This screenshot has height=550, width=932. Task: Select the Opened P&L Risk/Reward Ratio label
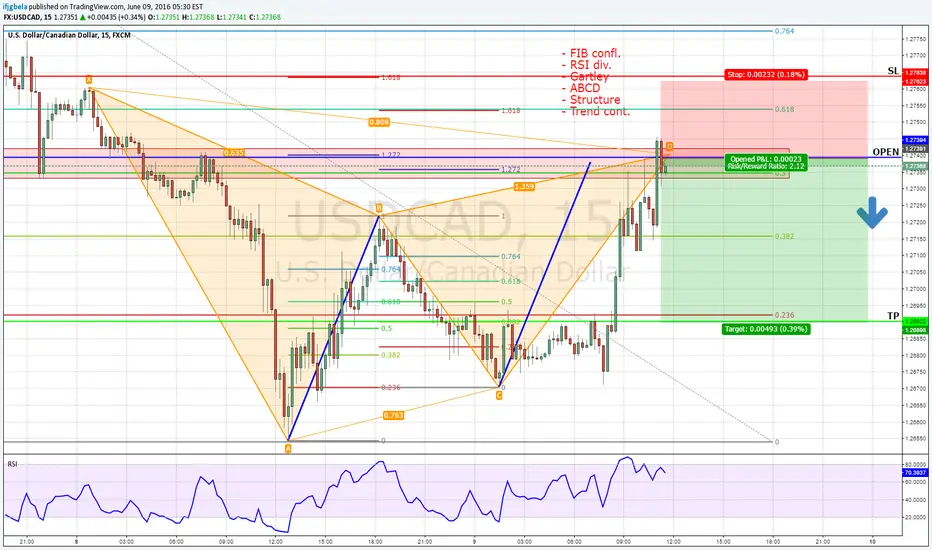tap(766, 162)
